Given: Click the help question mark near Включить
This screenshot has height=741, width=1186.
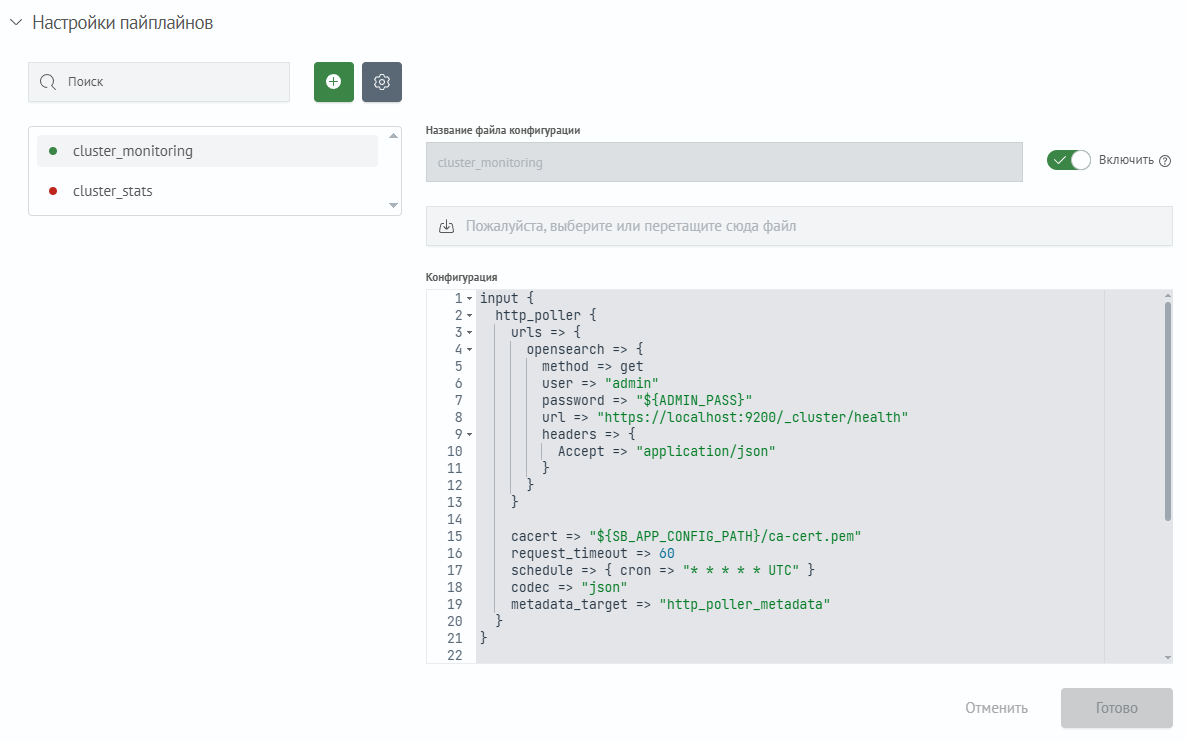Looking at the screenshot, I should tap(1164, 161).
